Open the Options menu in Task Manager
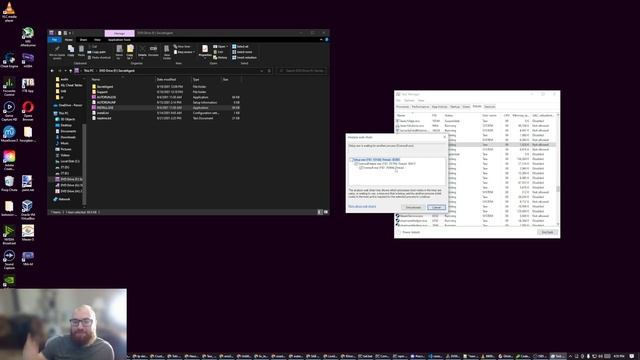 click(x=409, y=100)
